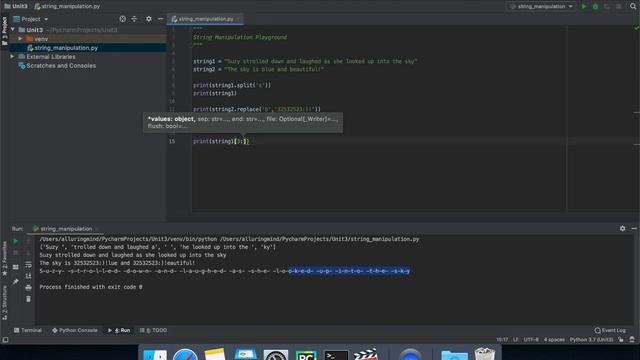Image resolution: width=640 pixels, height=360 pixels.
Task: Click the restore layout icon in the Run sidebar
Action: (16, 267)
